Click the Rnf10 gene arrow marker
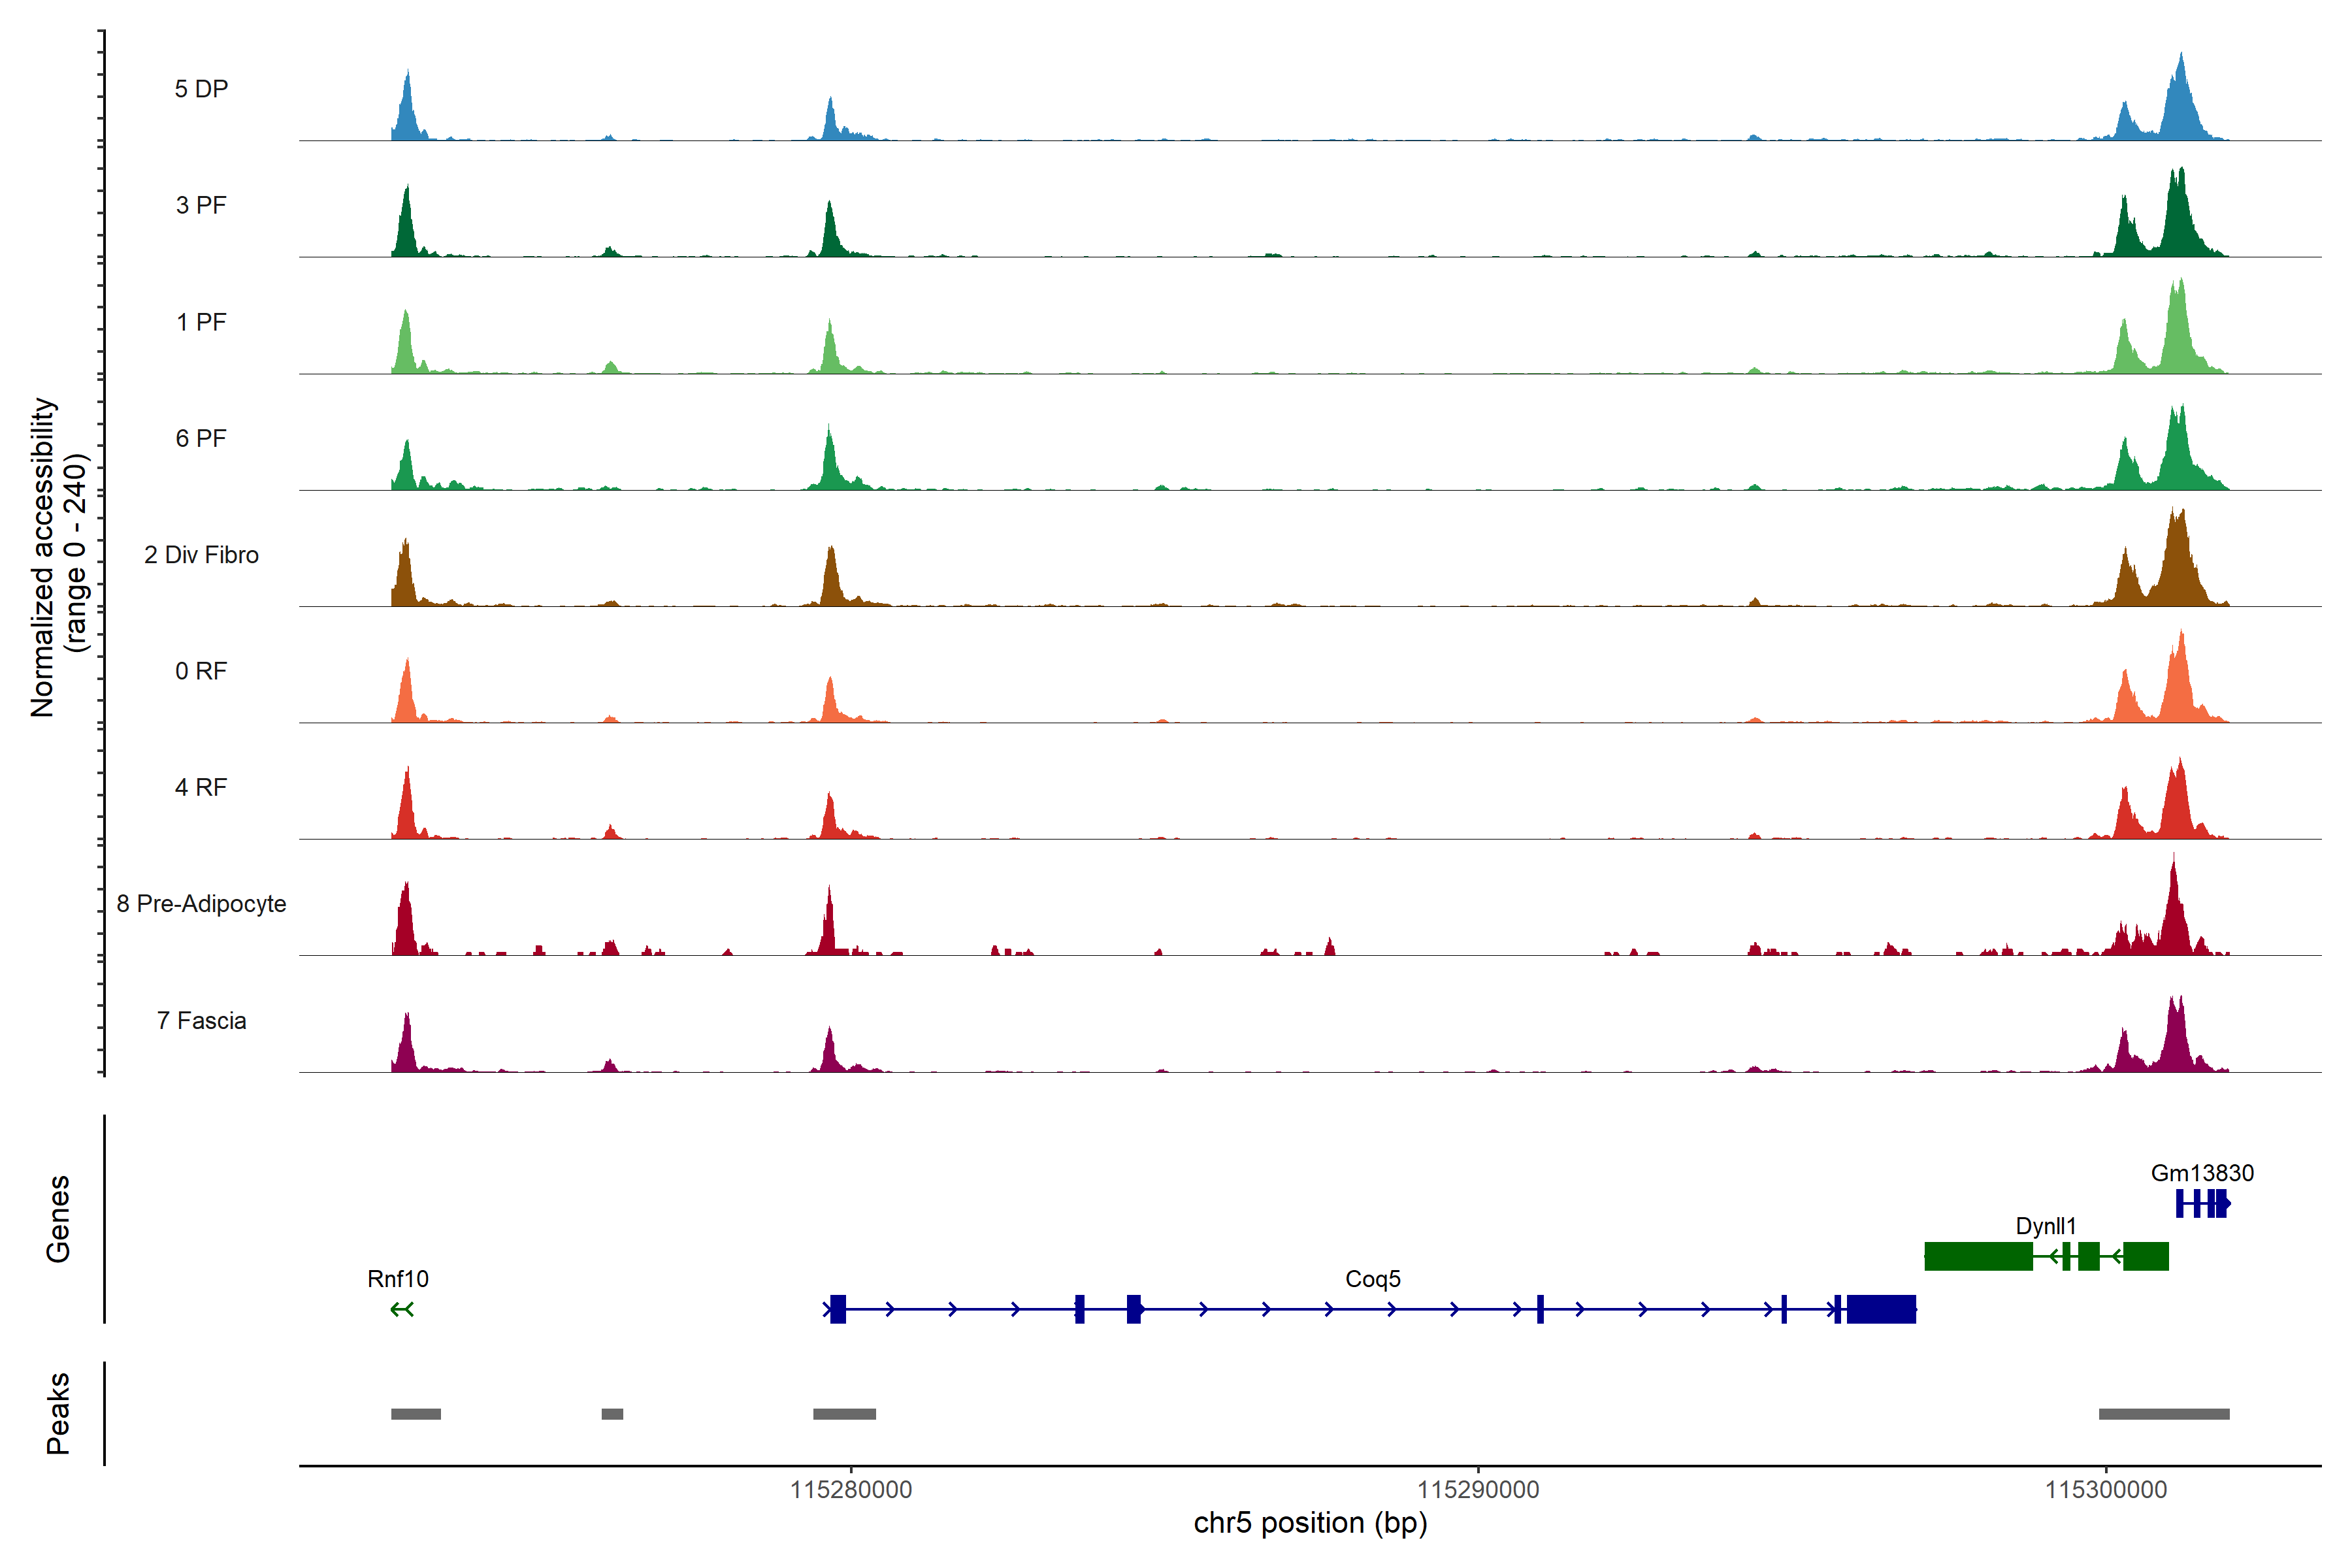Image resolution: width=2352 pixels, height=1568 pixels. (x=402, y=1309)
